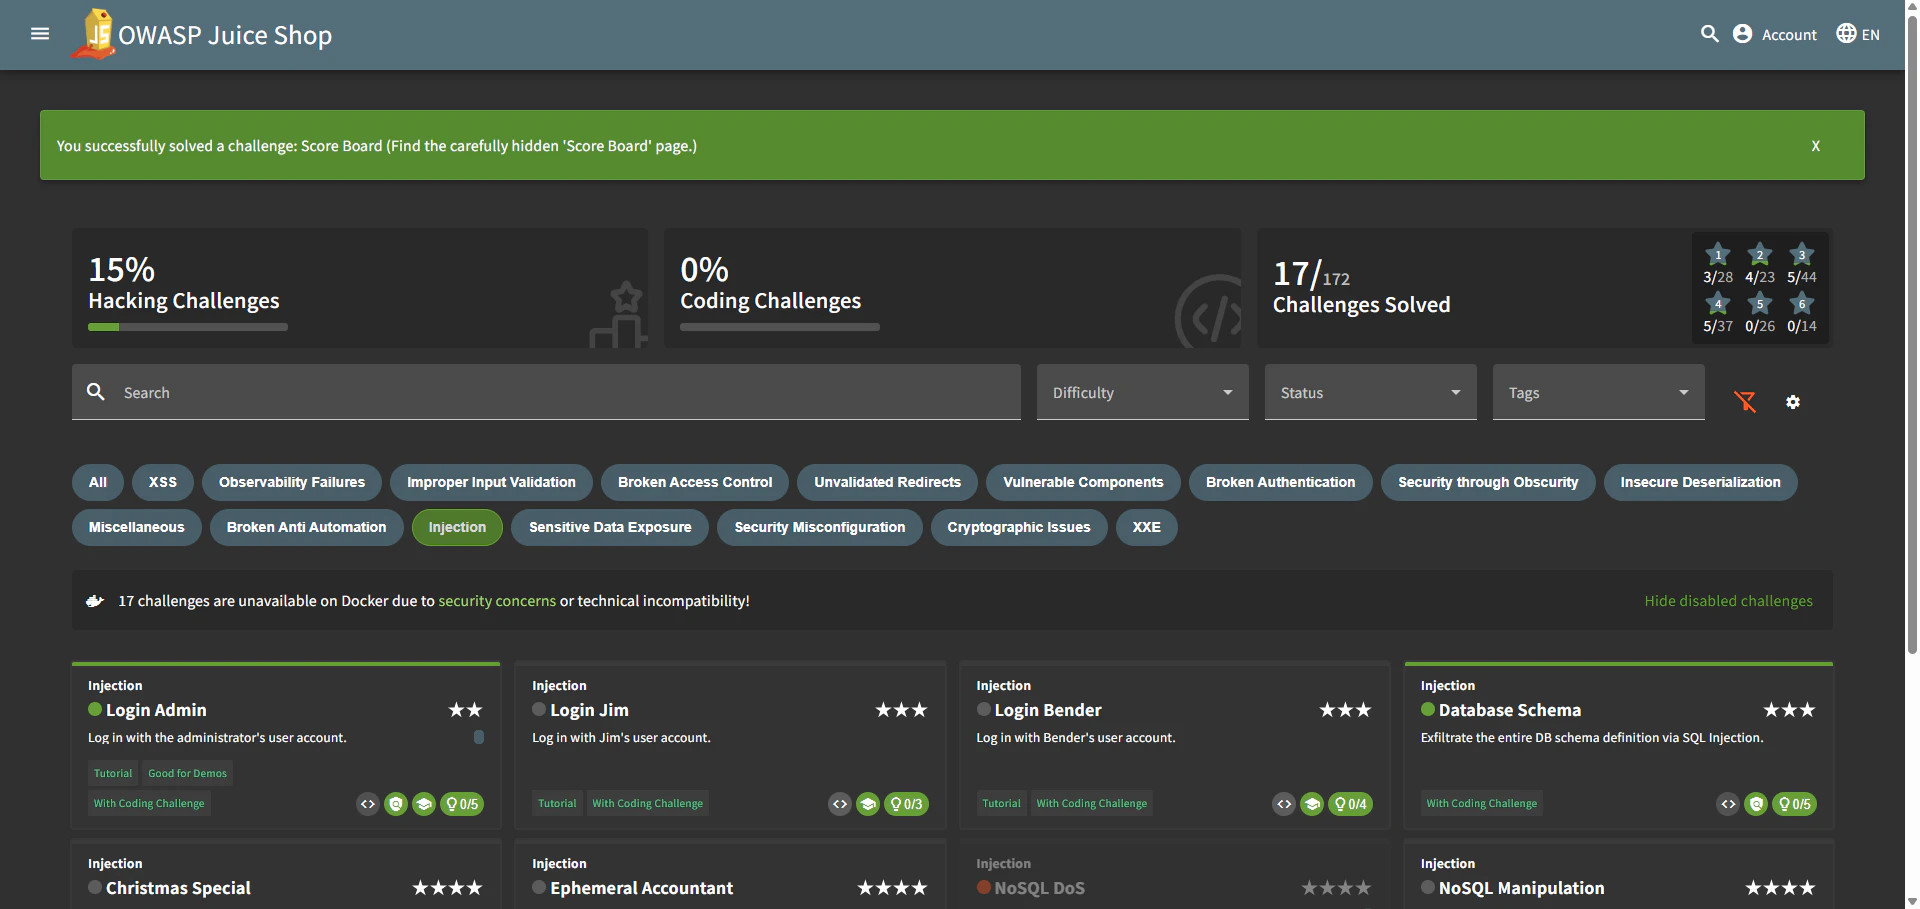This screenshot has width=1920, height=909.
Task: Select the XXE category chip
Action: pyautogui.click(x=1147, y=527)
